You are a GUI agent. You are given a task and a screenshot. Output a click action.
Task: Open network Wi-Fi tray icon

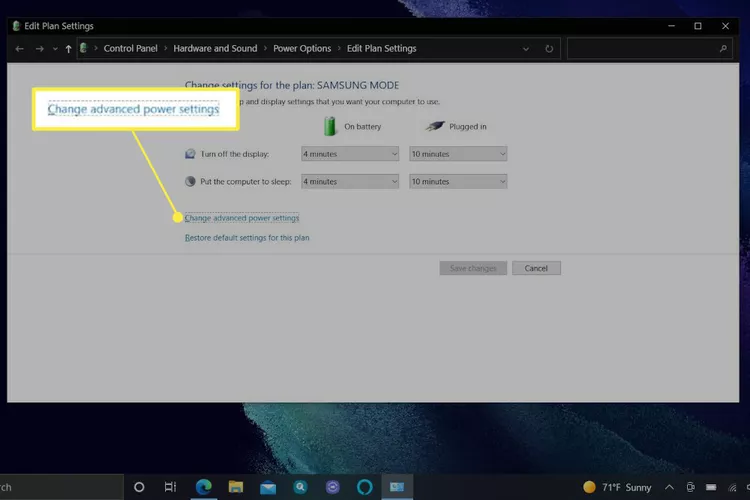732,488
